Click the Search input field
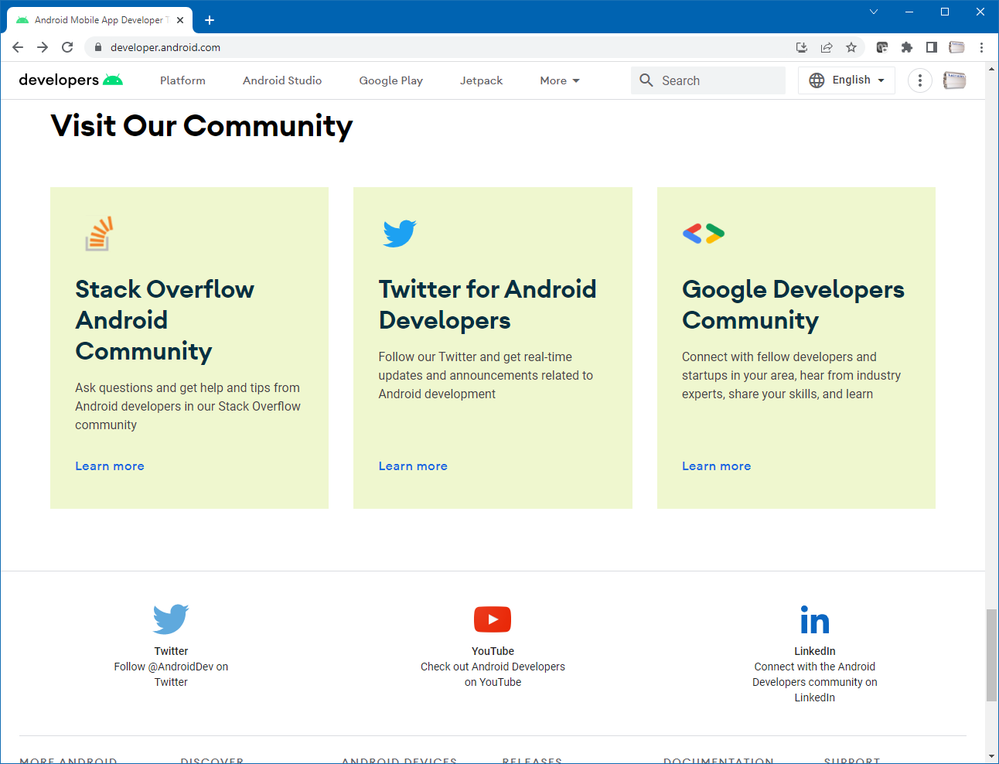 point(708,80)
